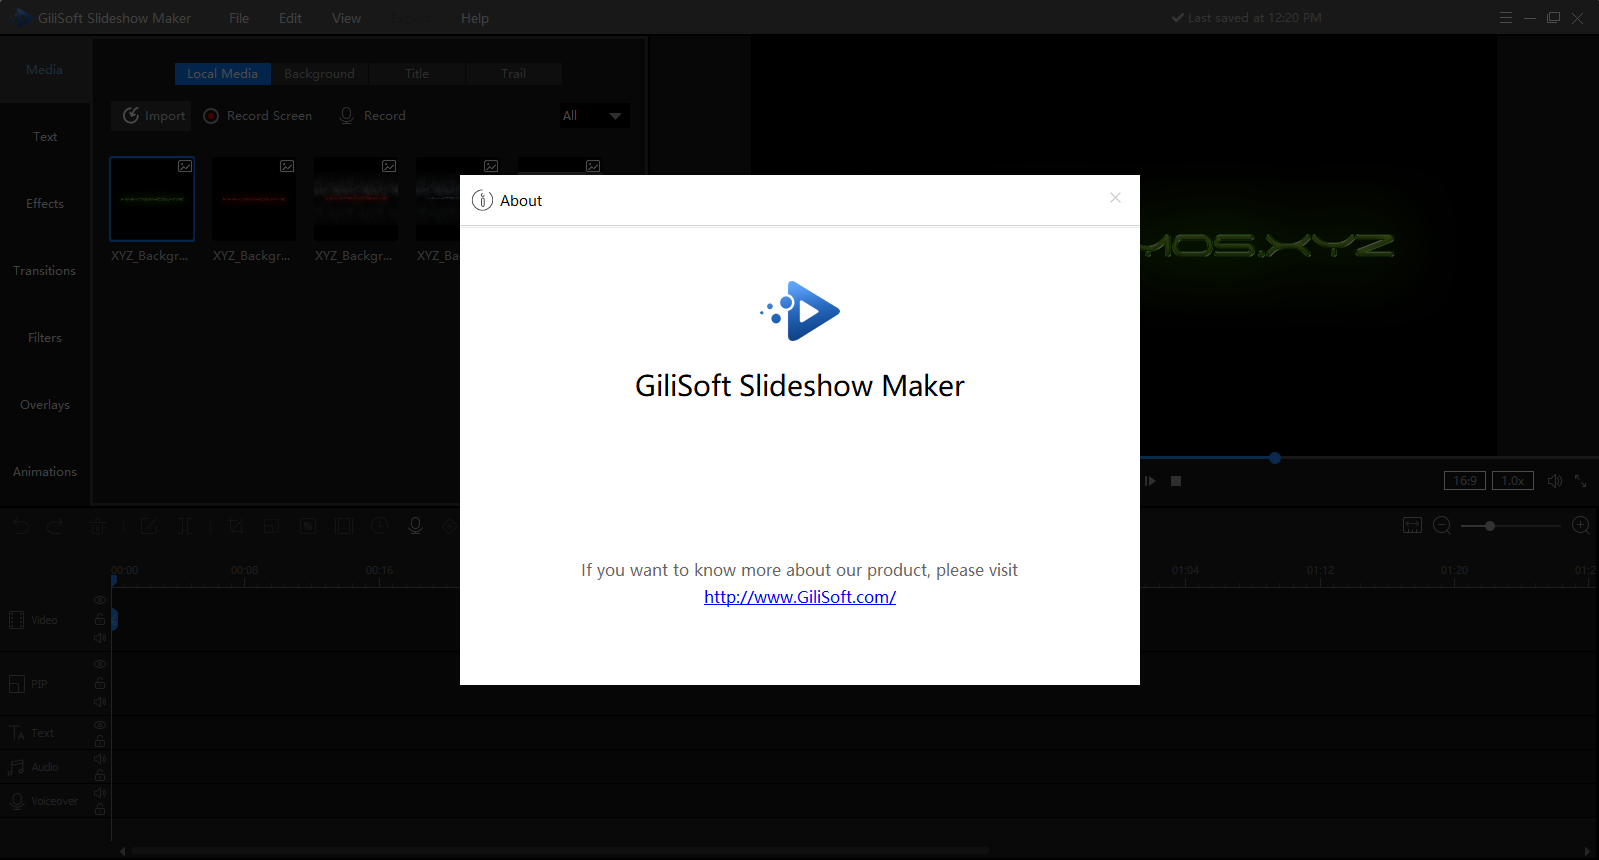Click the Crop icon in timeline toolbar
The height and width of the screenshot is (860, 1599).
click(x=236, y=526)
